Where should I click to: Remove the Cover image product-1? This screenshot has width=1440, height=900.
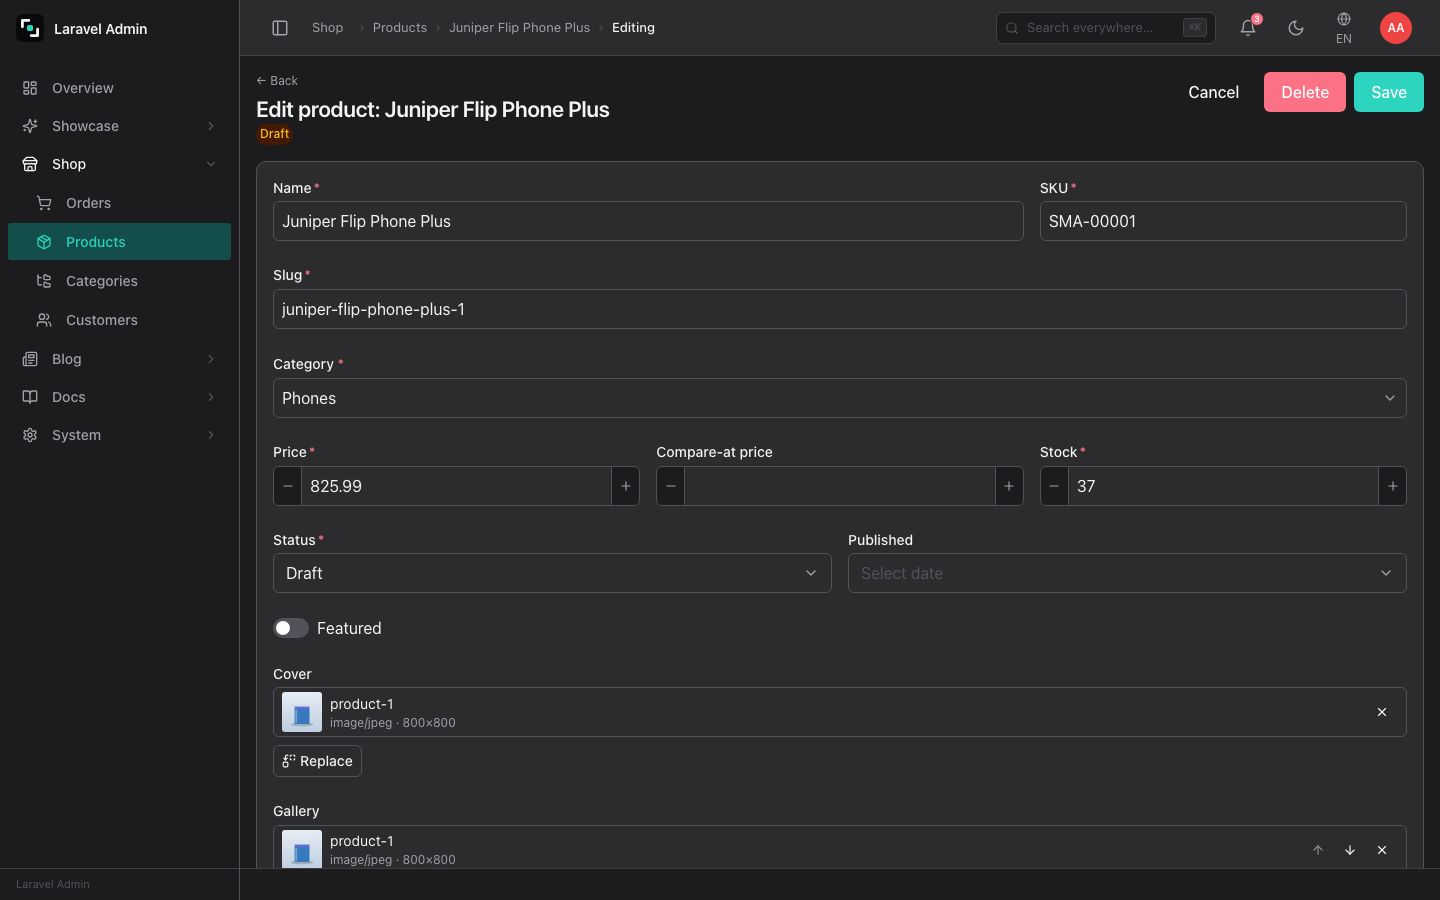pos(1382,712)
